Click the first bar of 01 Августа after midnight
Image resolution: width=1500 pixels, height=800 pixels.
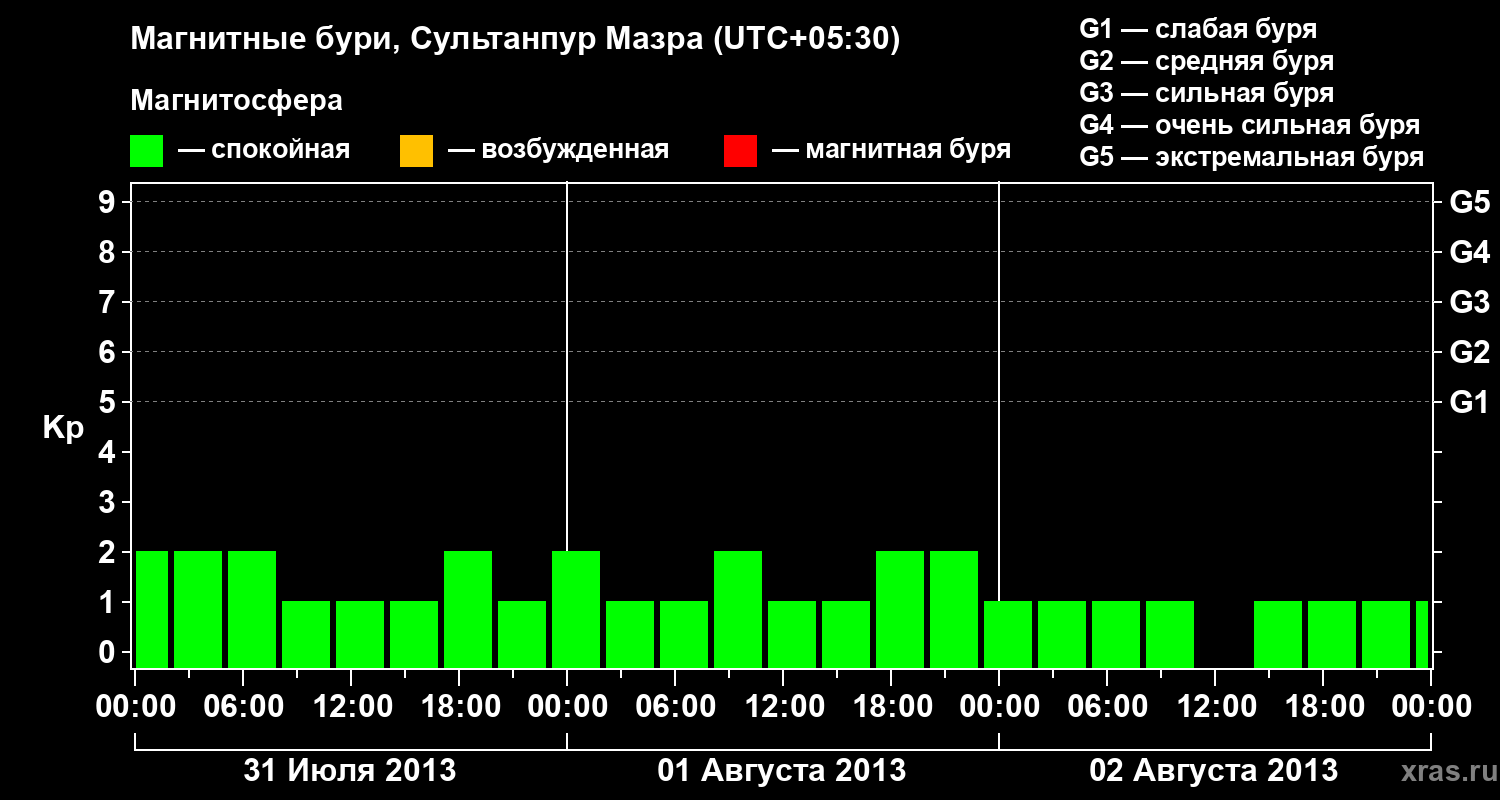tap(576, 609)
